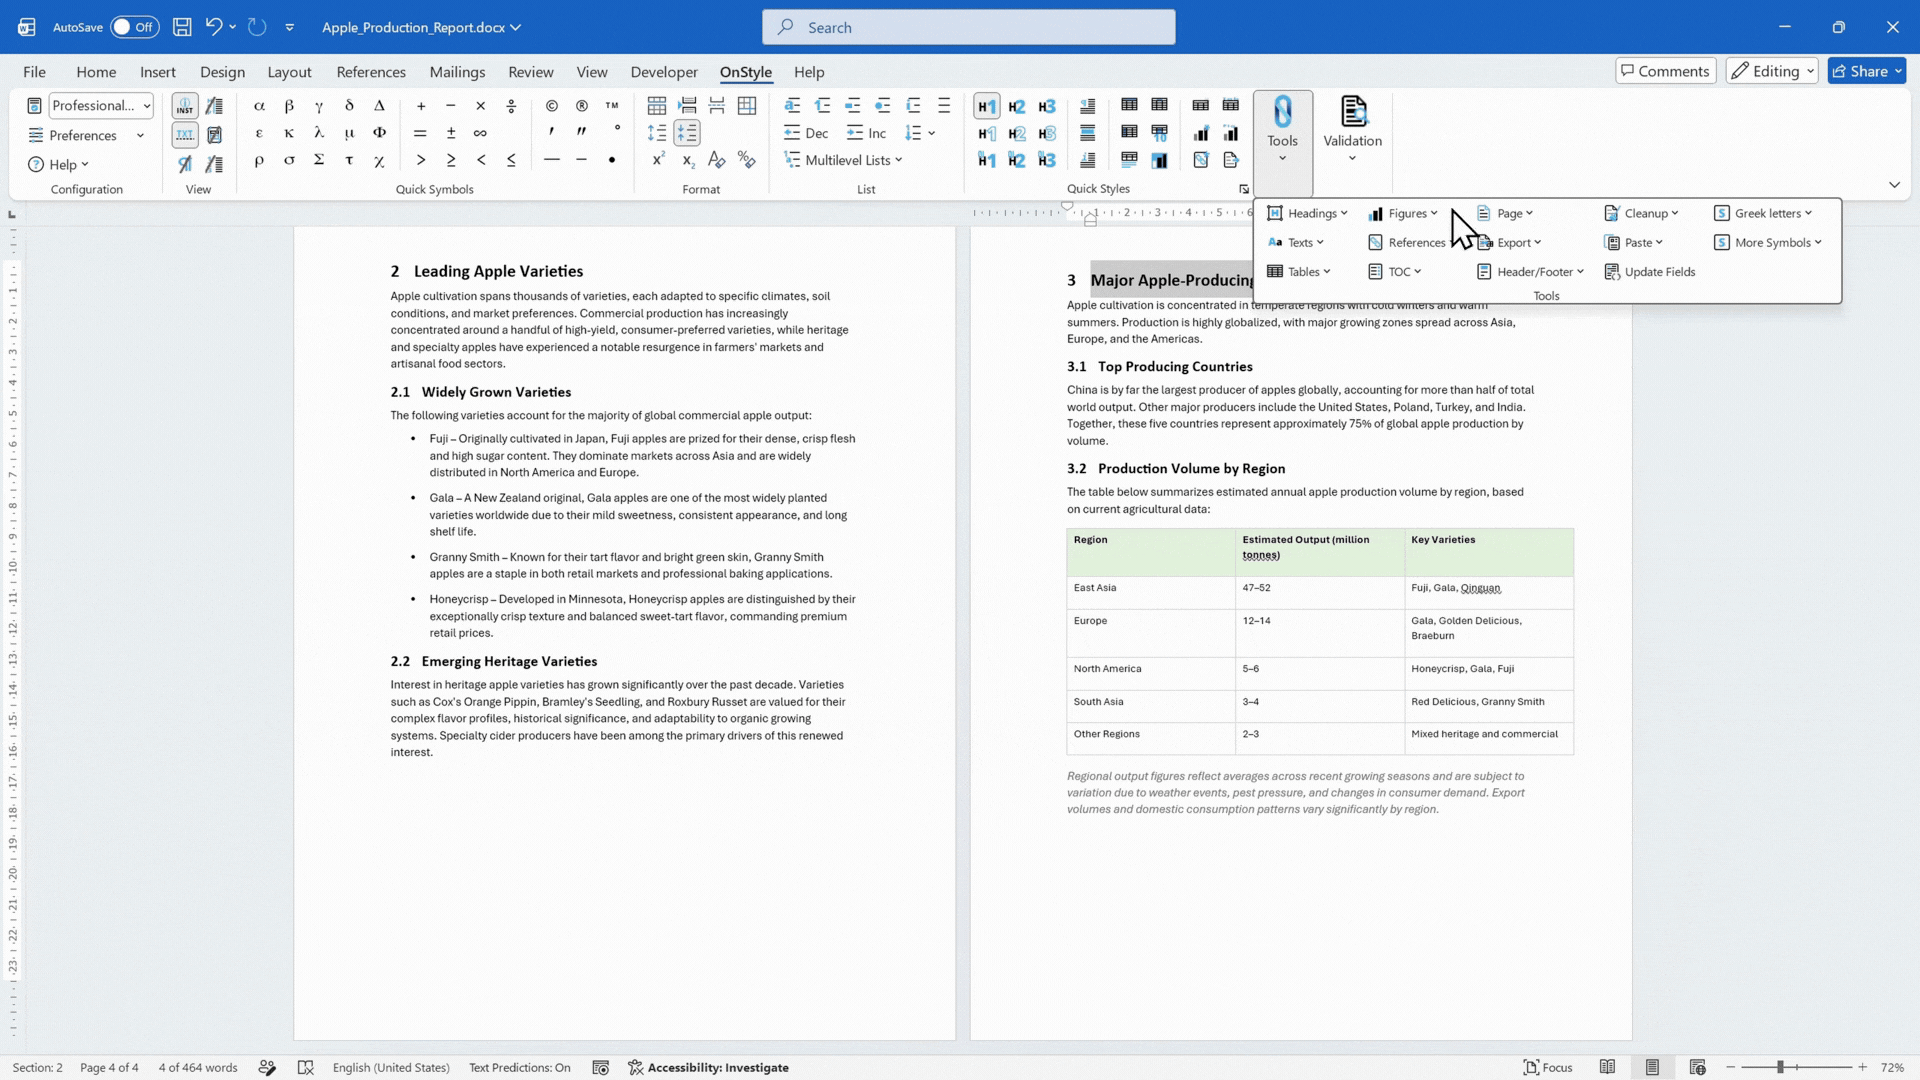Click the title bar Search box
The image size is (1920, 1080).
968,27
